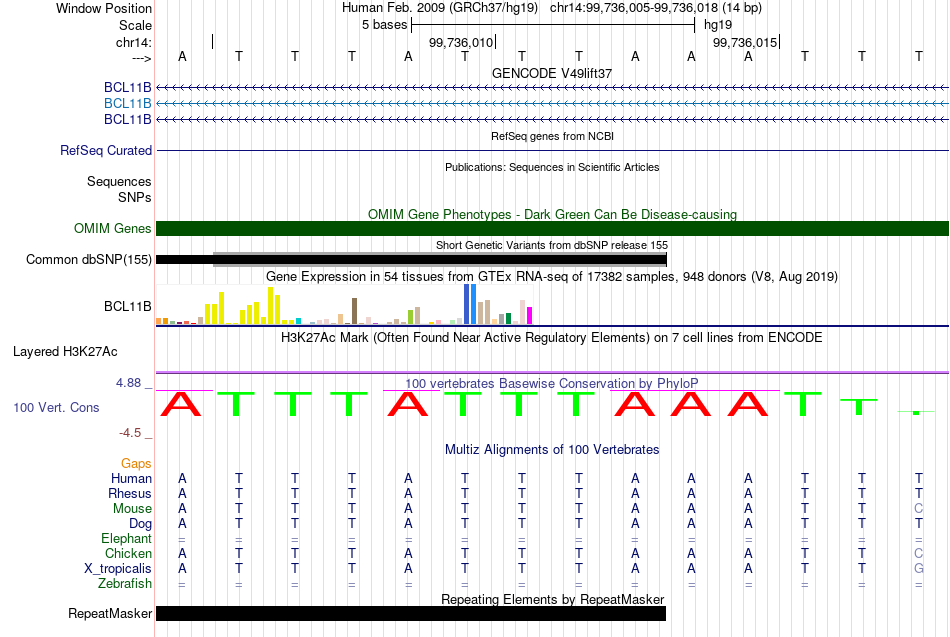Open the OMIM Gene Phenotypes track title
Screen dimensions: 950x637
coord(552,215)
